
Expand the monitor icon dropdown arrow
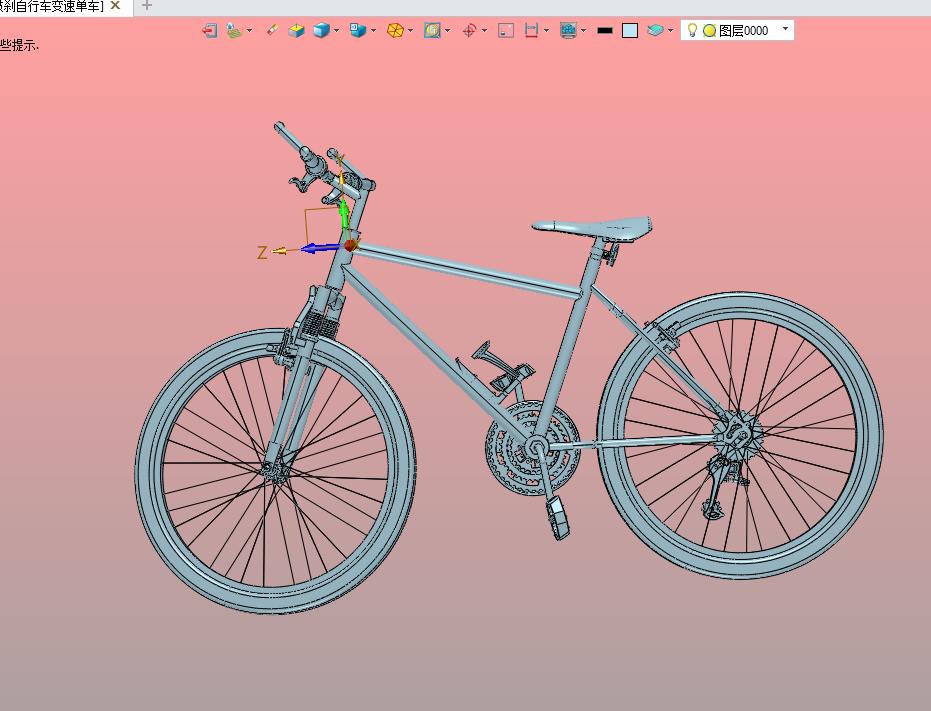click(x=584, y=30)
